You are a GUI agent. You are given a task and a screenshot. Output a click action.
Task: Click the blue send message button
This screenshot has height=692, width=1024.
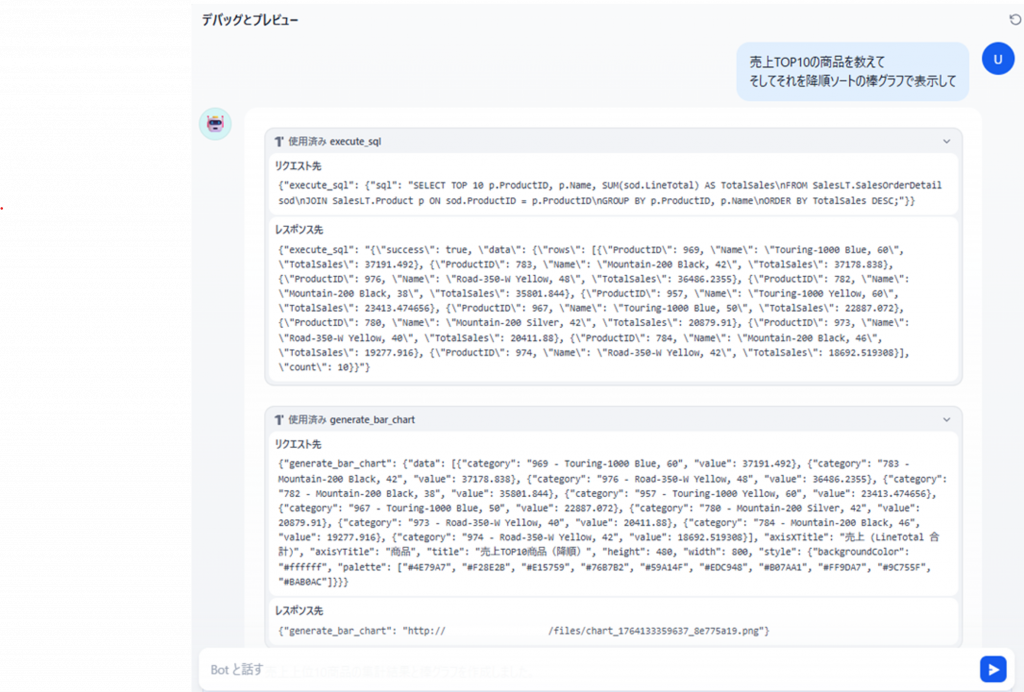(x=992, y=669)
